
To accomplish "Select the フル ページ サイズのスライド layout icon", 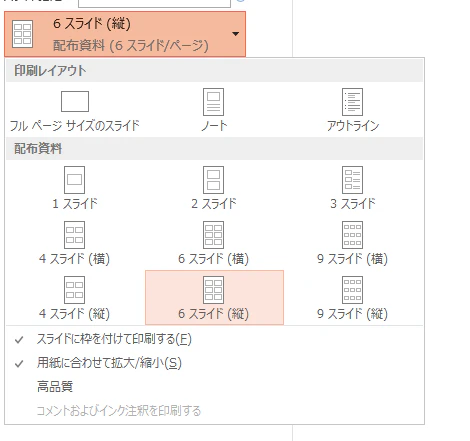I will click(75, 101).
